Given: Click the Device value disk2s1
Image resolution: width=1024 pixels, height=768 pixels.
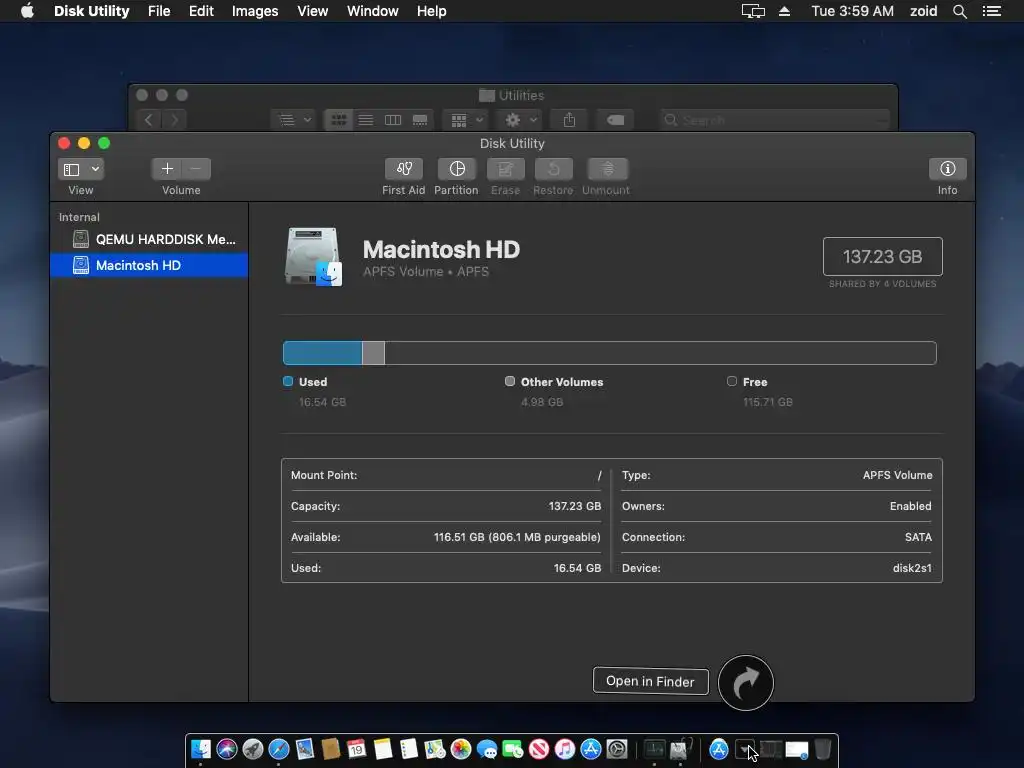Looking at the screenshot, I should (x=912, y=568).
